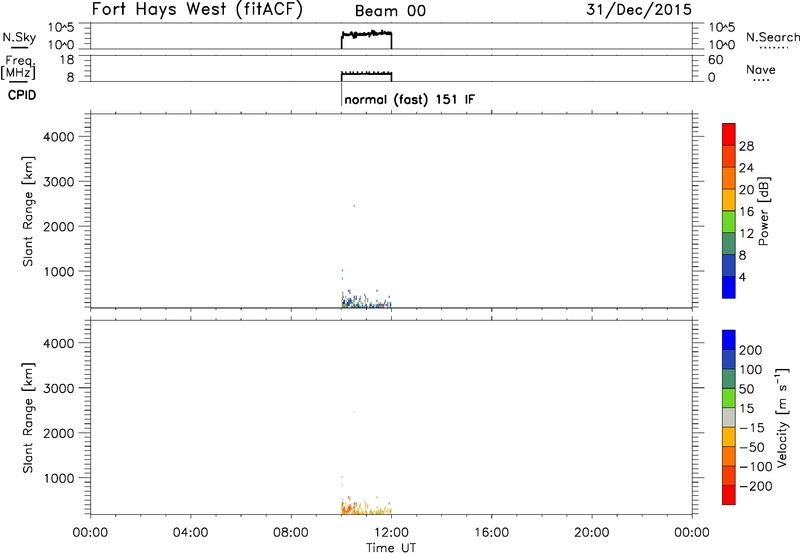Click the "Nave" legend label
The height and width of the screenshot is (554, 800).
(760, 70)
